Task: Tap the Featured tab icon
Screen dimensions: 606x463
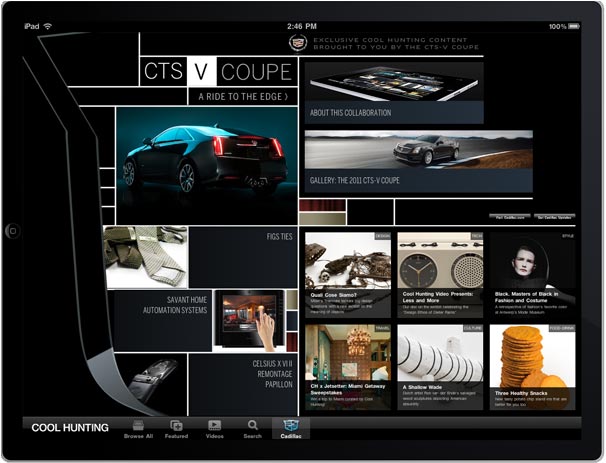Action: tap(176, 426)
